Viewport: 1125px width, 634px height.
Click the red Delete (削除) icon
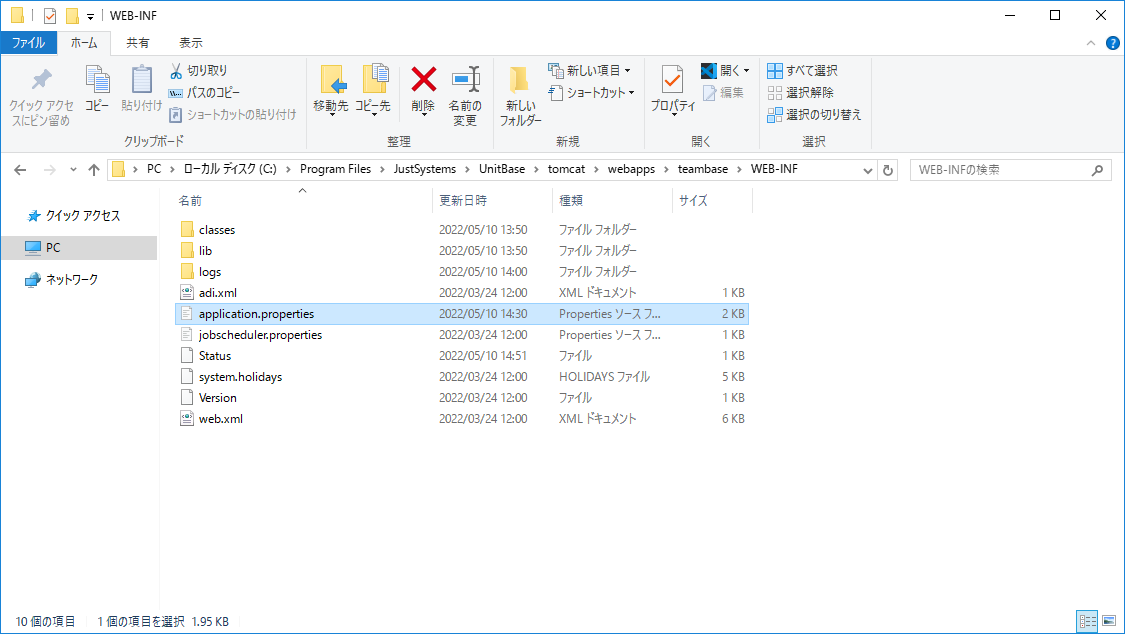423,80
